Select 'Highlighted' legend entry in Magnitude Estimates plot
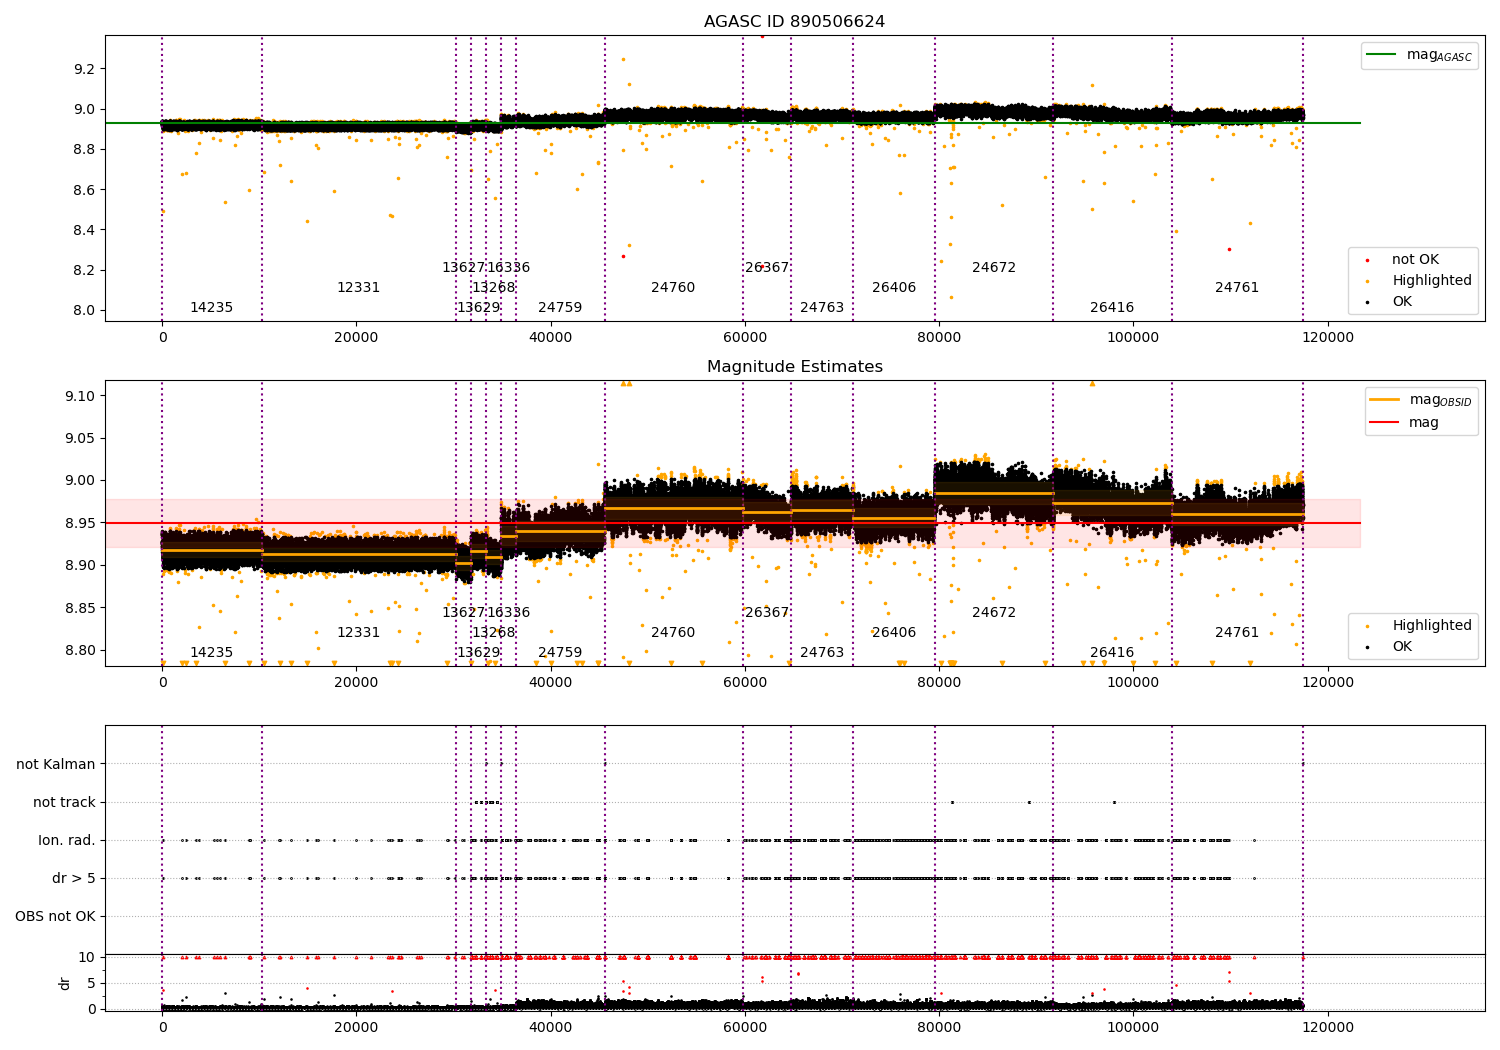Screen dimensions: 1500x1050 tap(1431, 626)
